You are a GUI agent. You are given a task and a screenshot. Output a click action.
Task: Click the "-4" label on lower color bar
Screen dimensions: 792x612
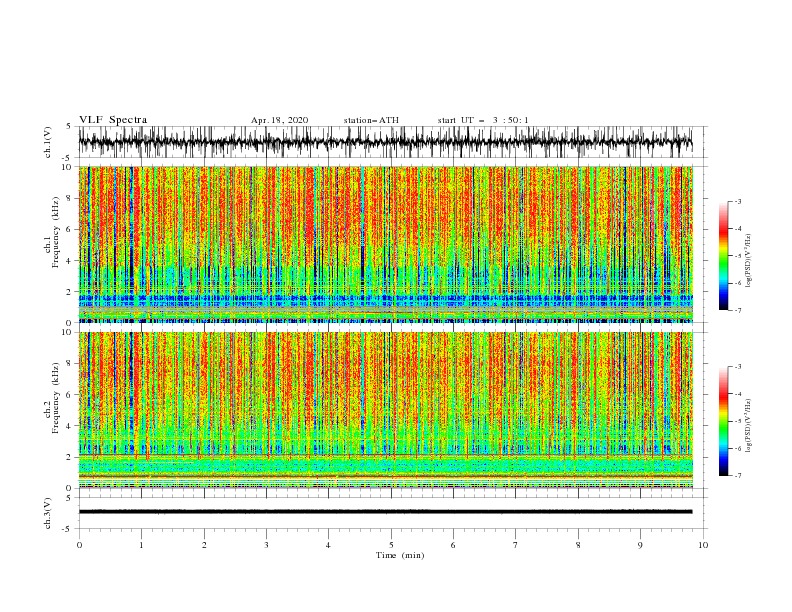[738, 394]
